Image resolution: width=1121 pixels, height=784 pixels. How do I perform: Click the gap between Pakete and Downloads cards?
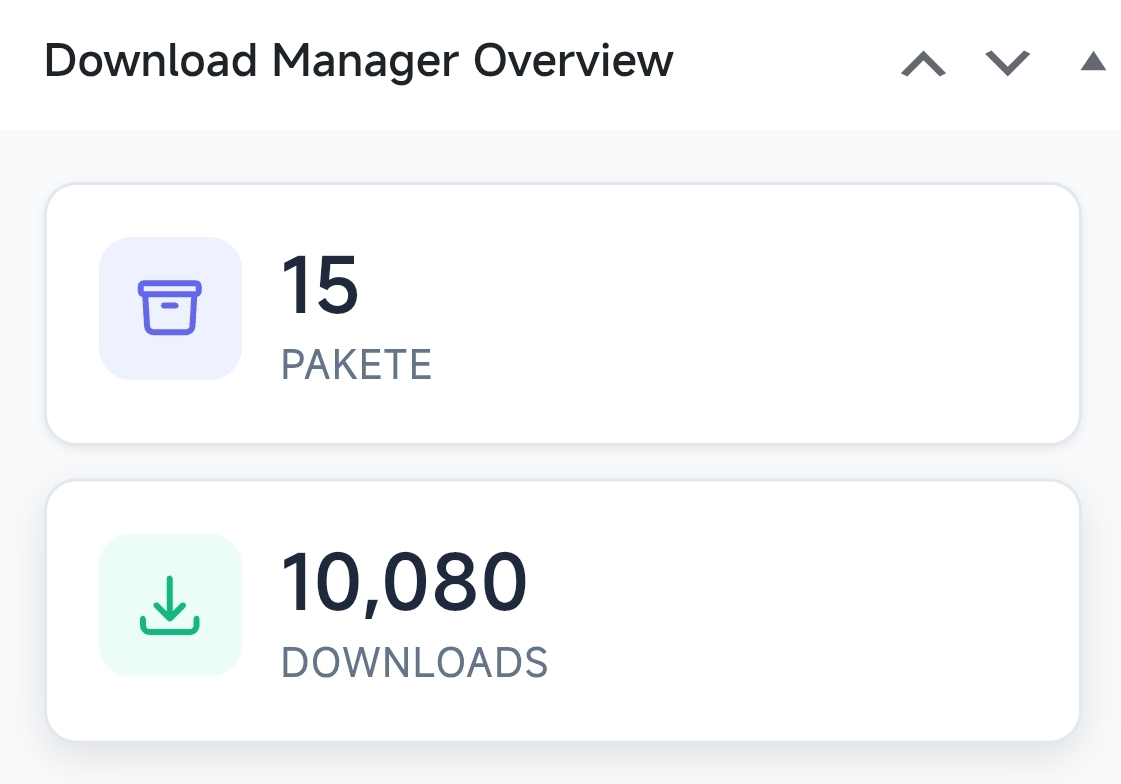(562, 462)
